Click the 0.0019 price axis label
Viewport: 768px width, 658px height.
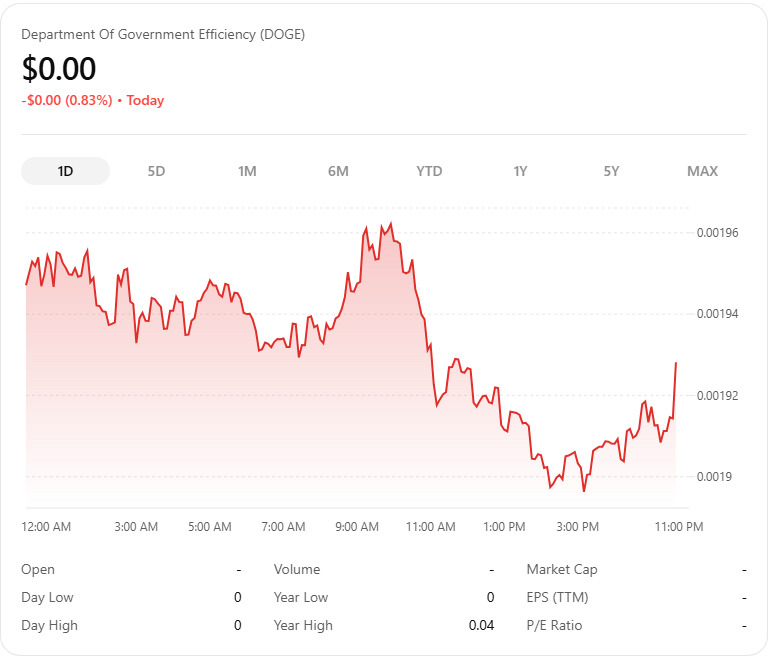pyautogui.click(x=714, y=477)
